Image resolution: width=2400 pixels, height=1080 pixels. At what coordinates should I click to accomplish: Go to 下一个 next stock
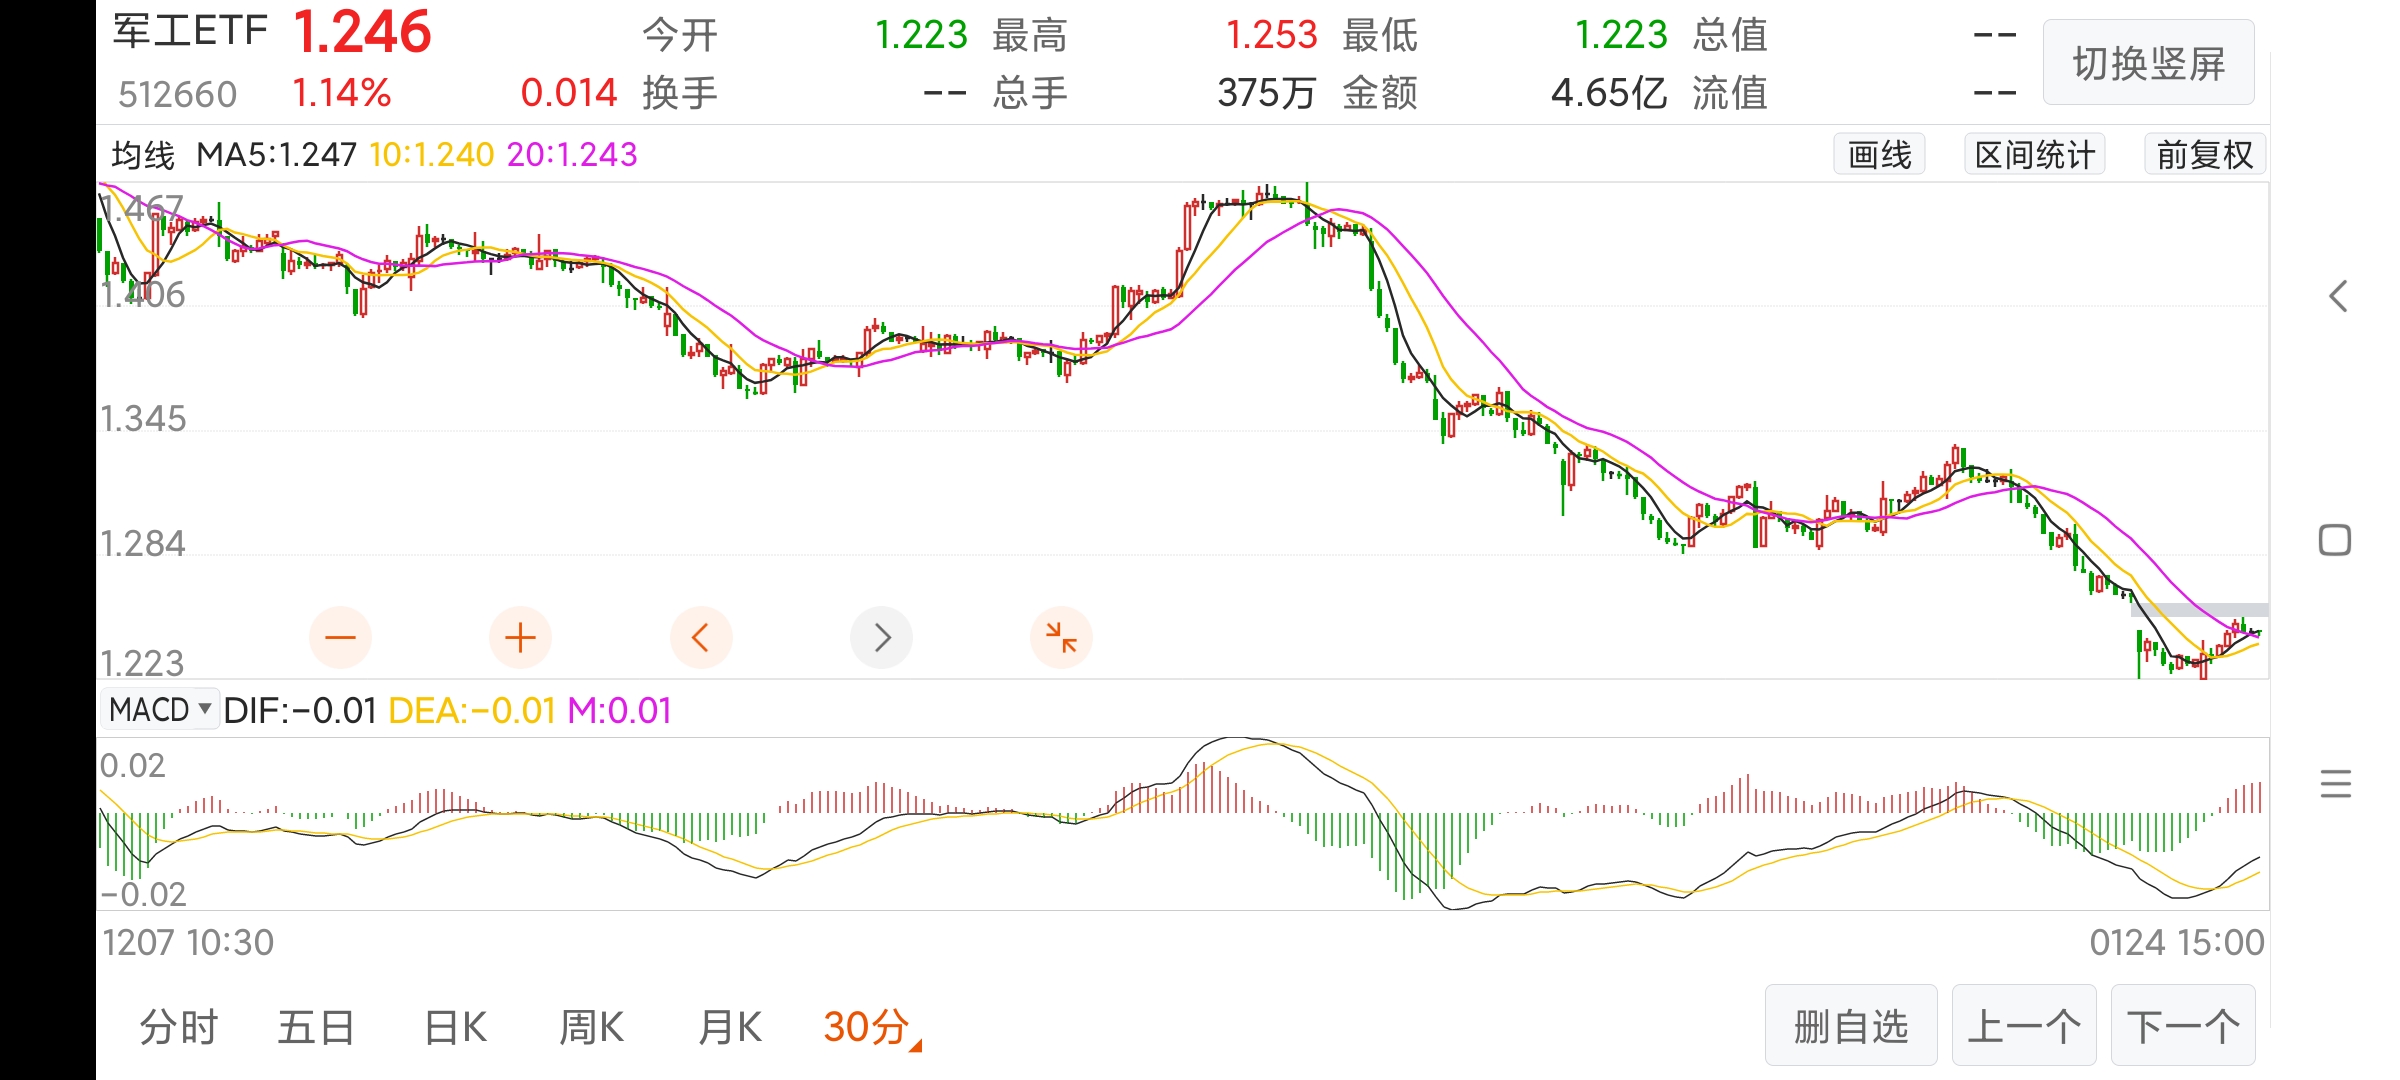(x=2182, y=1026)
